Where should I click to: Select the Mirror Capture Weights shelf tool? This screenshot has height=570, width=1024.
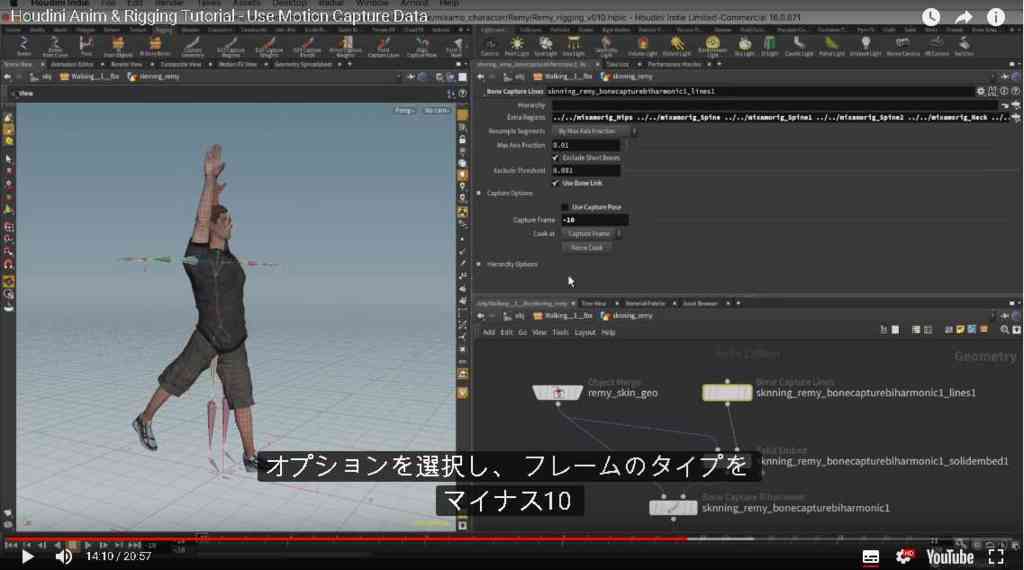345,46
